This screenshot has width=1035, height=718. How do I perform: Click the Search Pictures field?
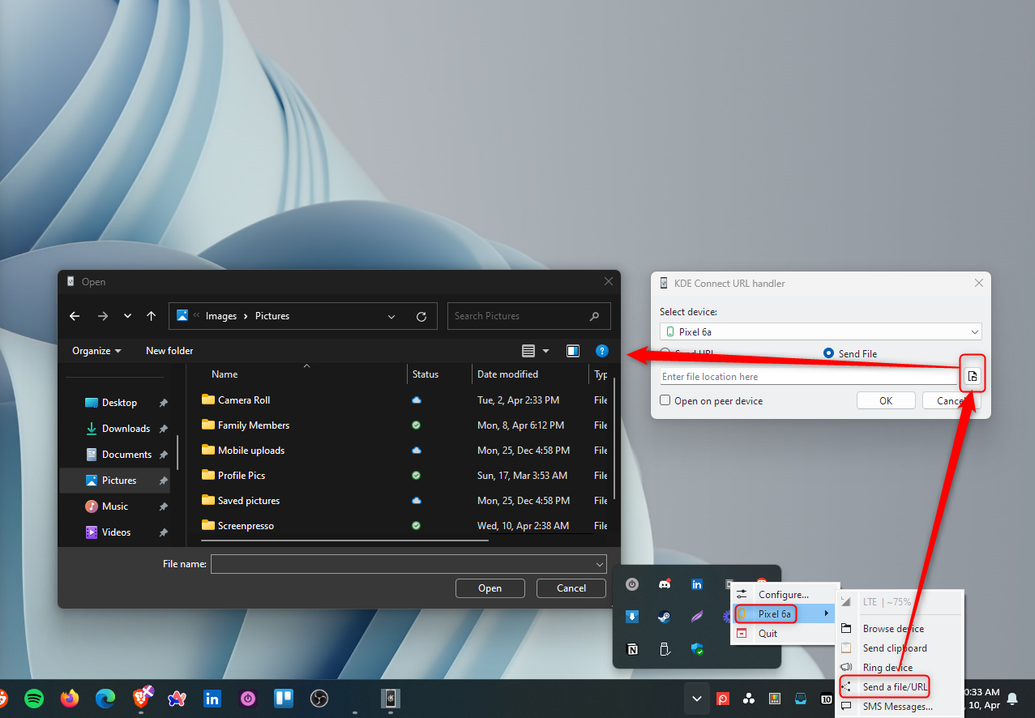point(528,316)
